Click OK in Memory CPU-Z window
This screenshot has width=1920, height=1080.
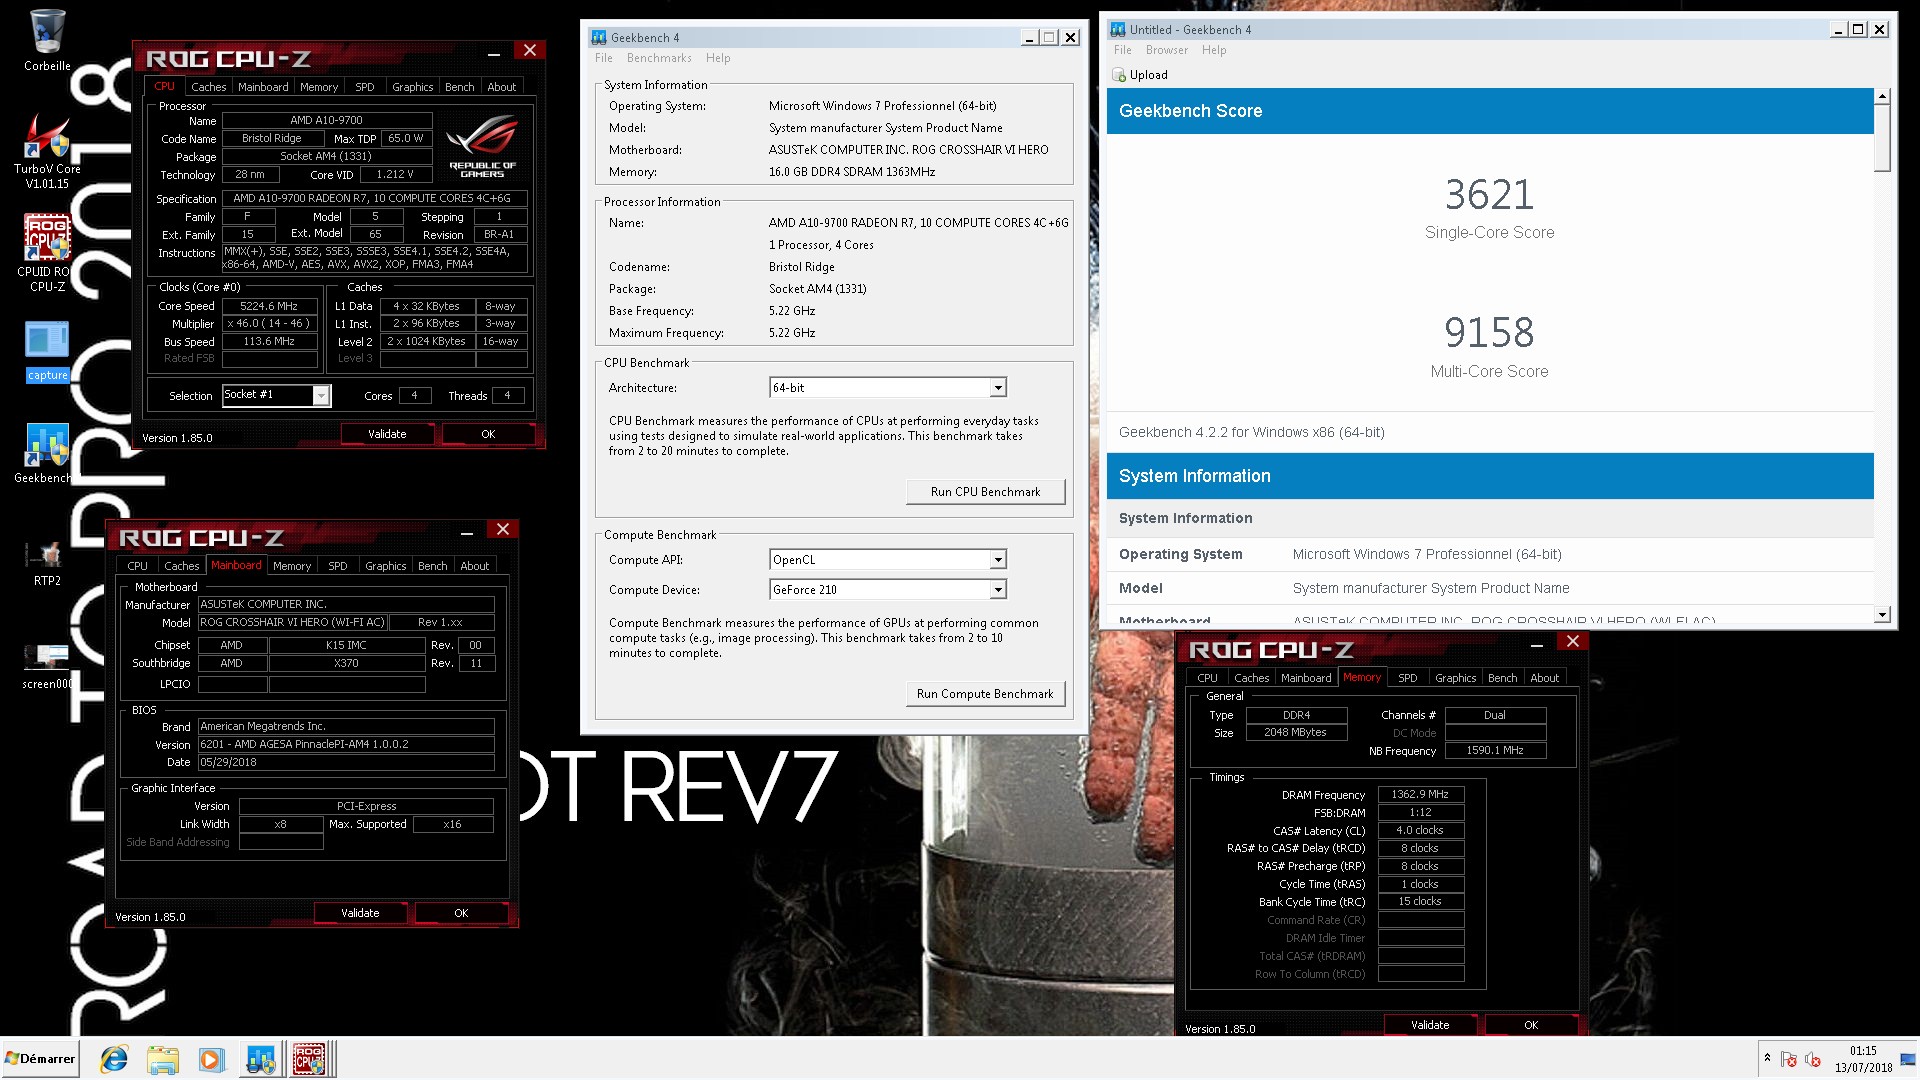point(1531,1025)
